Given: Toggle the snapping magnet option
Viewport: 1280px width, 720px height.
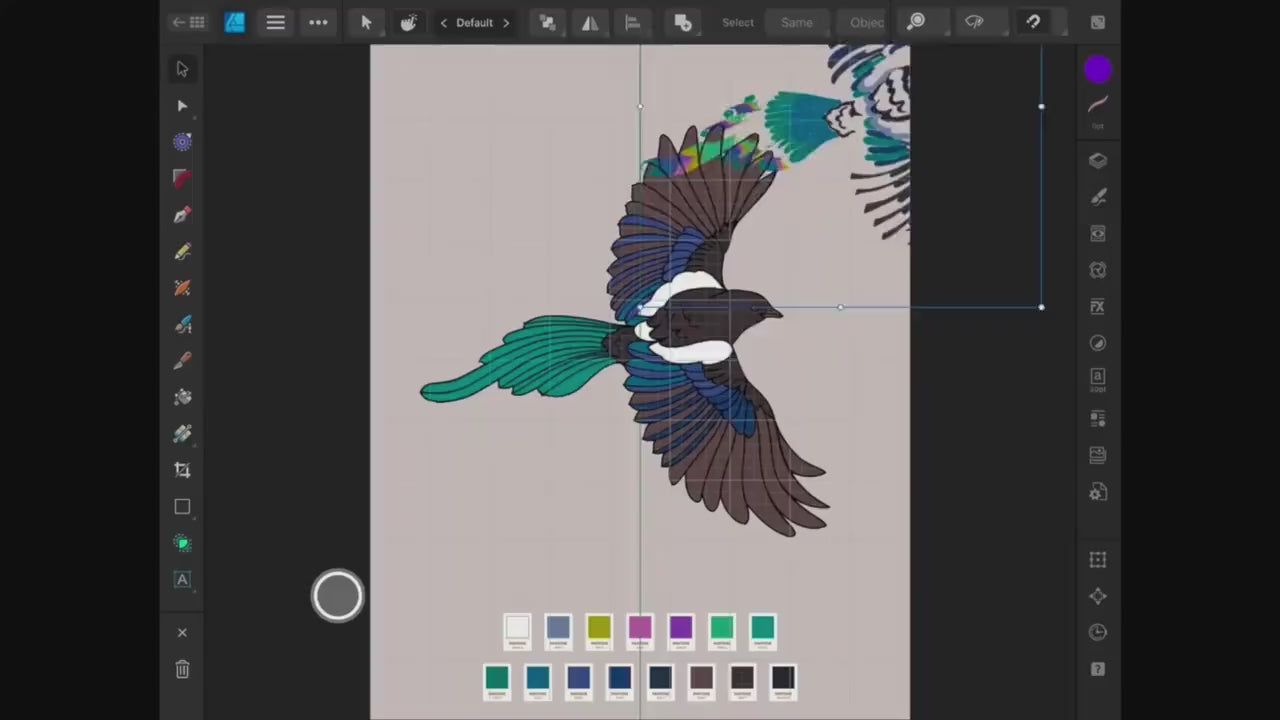Looking at the screenshot, I should [1033, 22].
